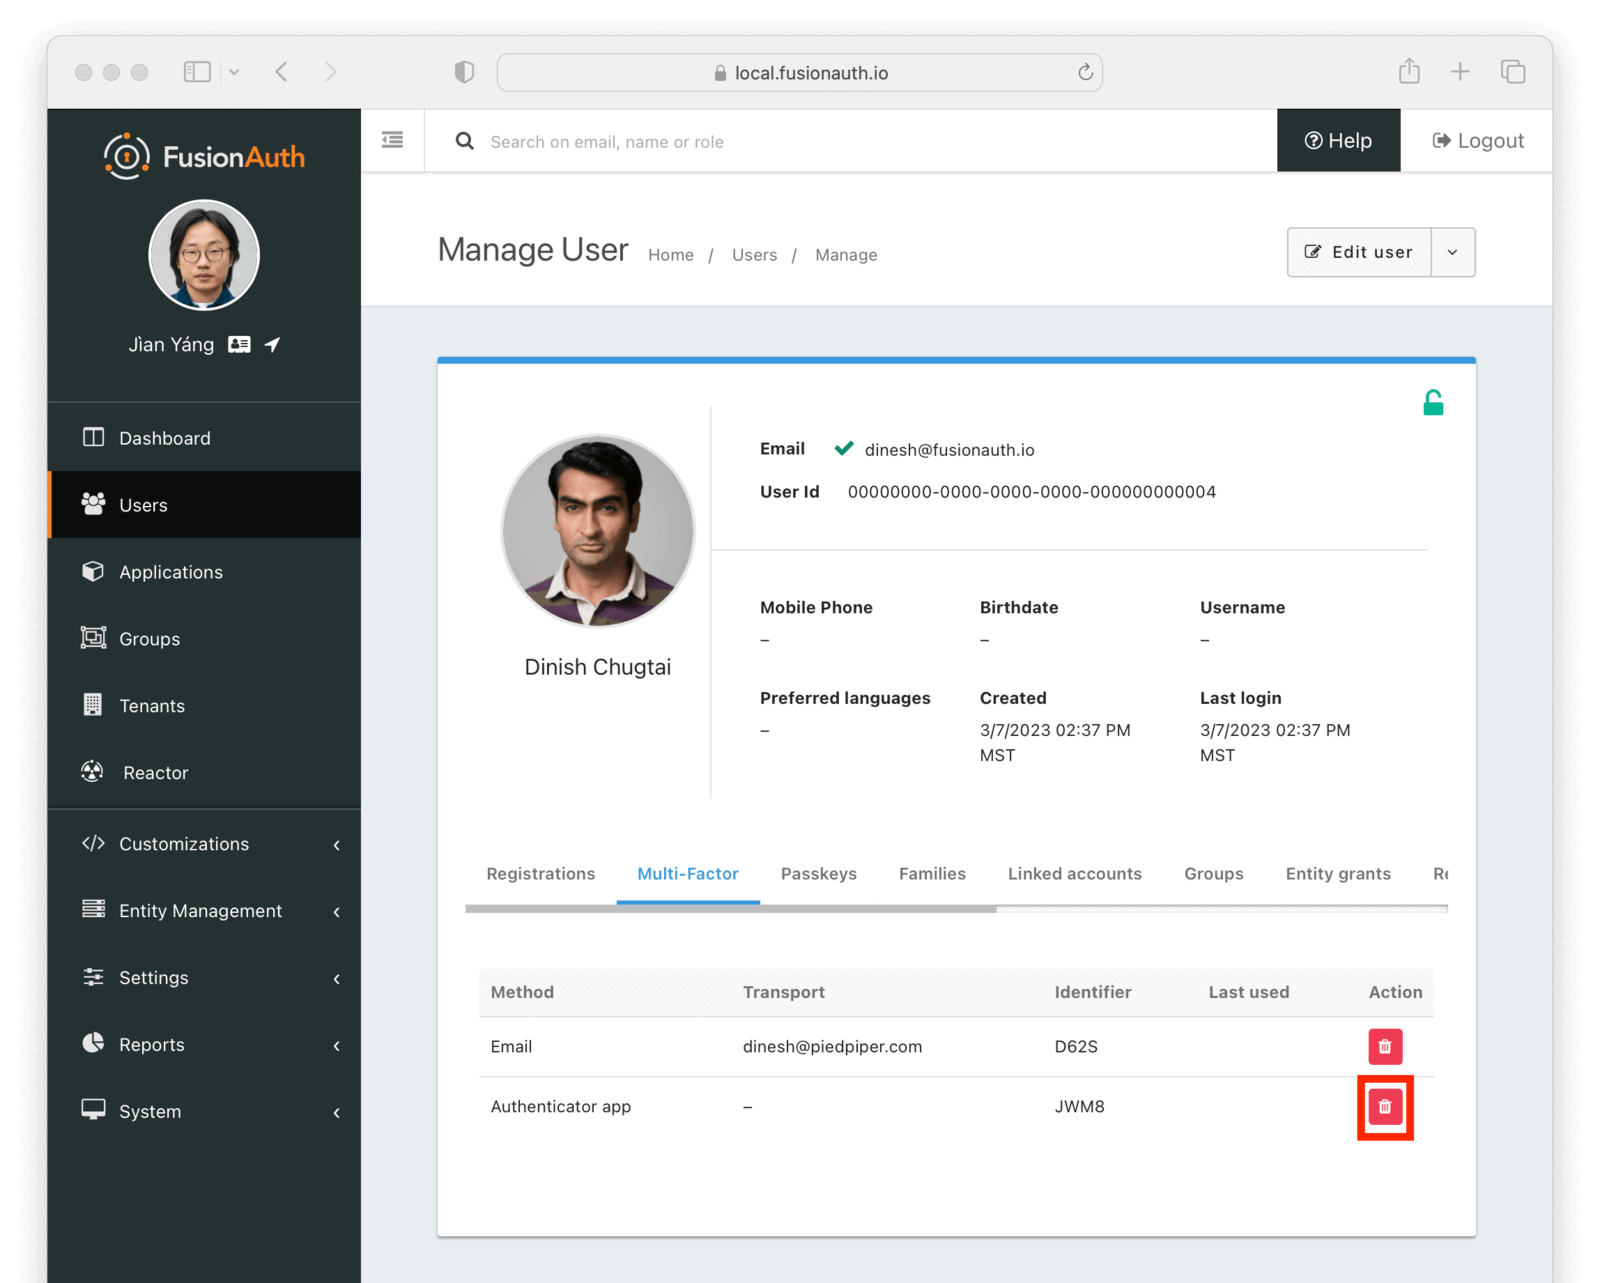Switch to the Groups tab
The image size is (1600, 1283).
[x=1213, y=873]
